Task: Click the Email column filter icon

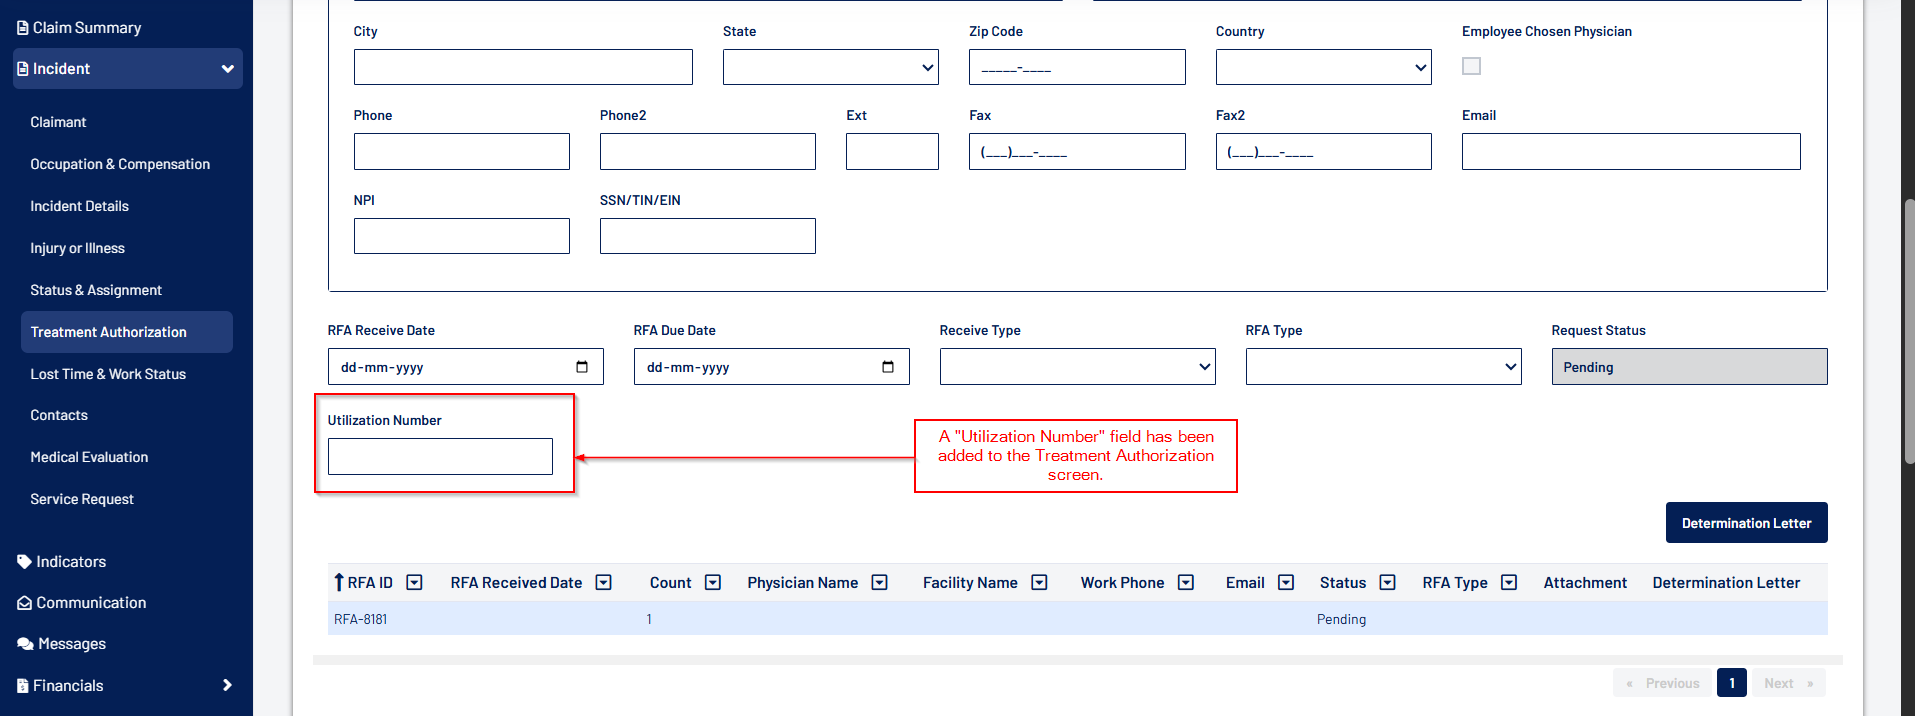Action: [1286, 583]
